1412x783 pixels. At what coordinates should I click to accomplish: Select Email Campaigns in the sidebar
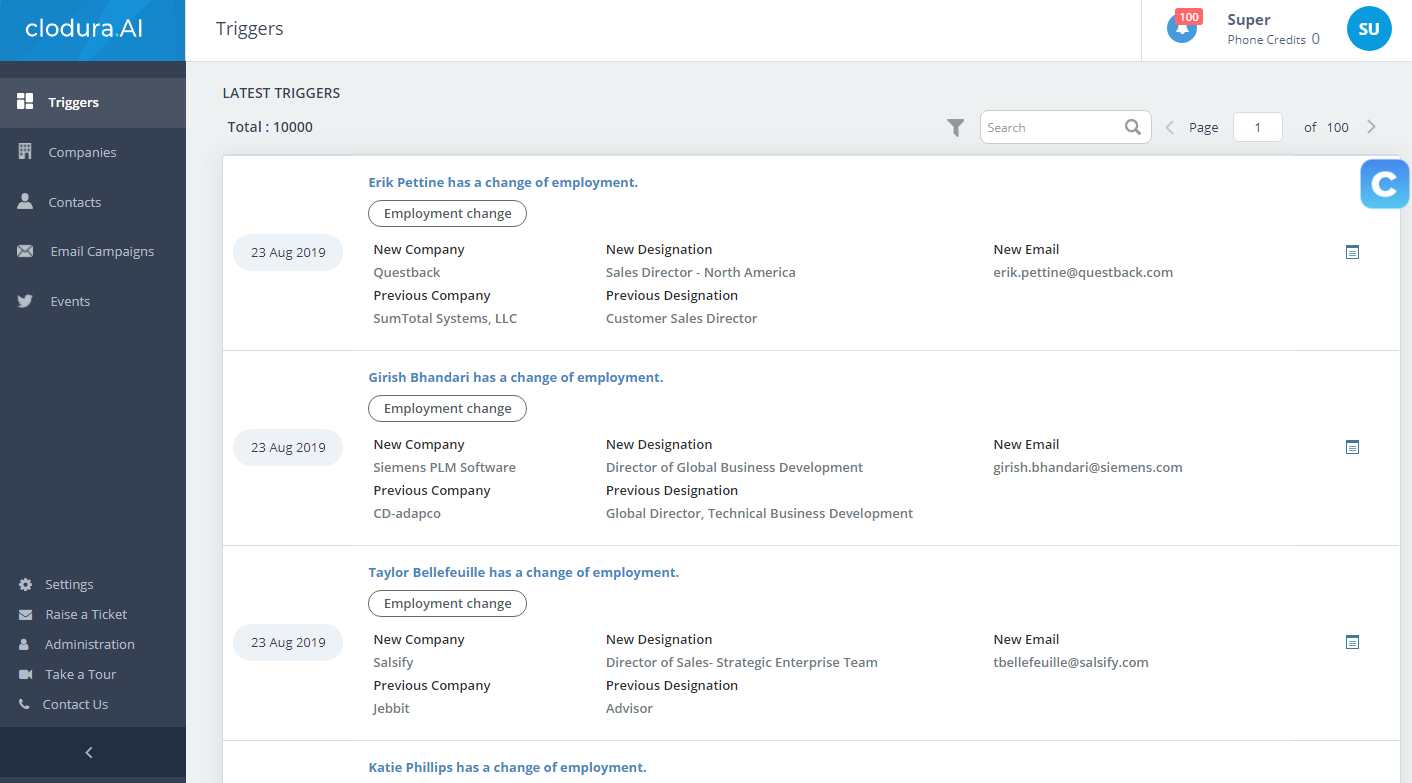click(x=102, y=251)
